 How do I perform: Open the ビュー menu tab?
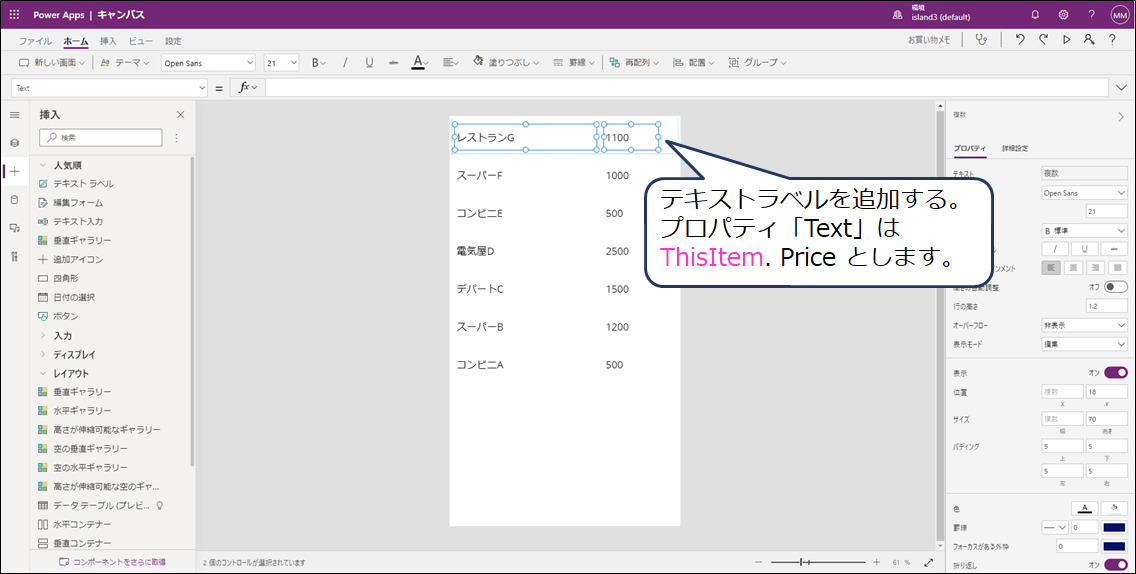click(141, 41)
